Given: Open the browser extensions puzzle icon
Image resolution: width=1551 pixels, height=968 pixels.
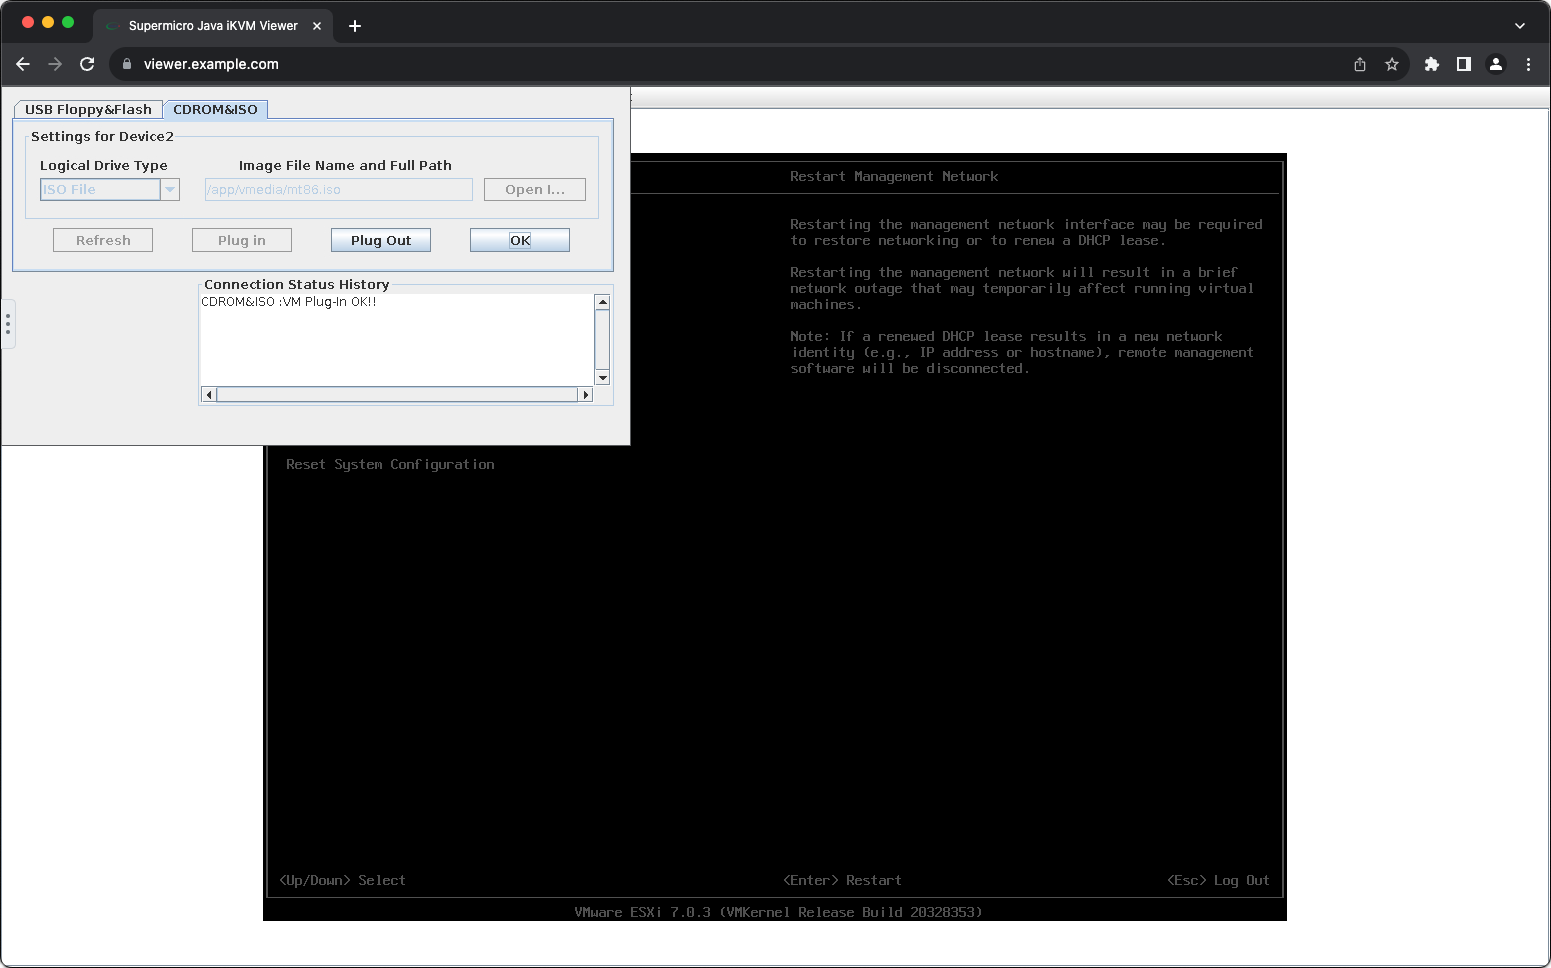Looking at the screenshot, I should [1431, 64].
